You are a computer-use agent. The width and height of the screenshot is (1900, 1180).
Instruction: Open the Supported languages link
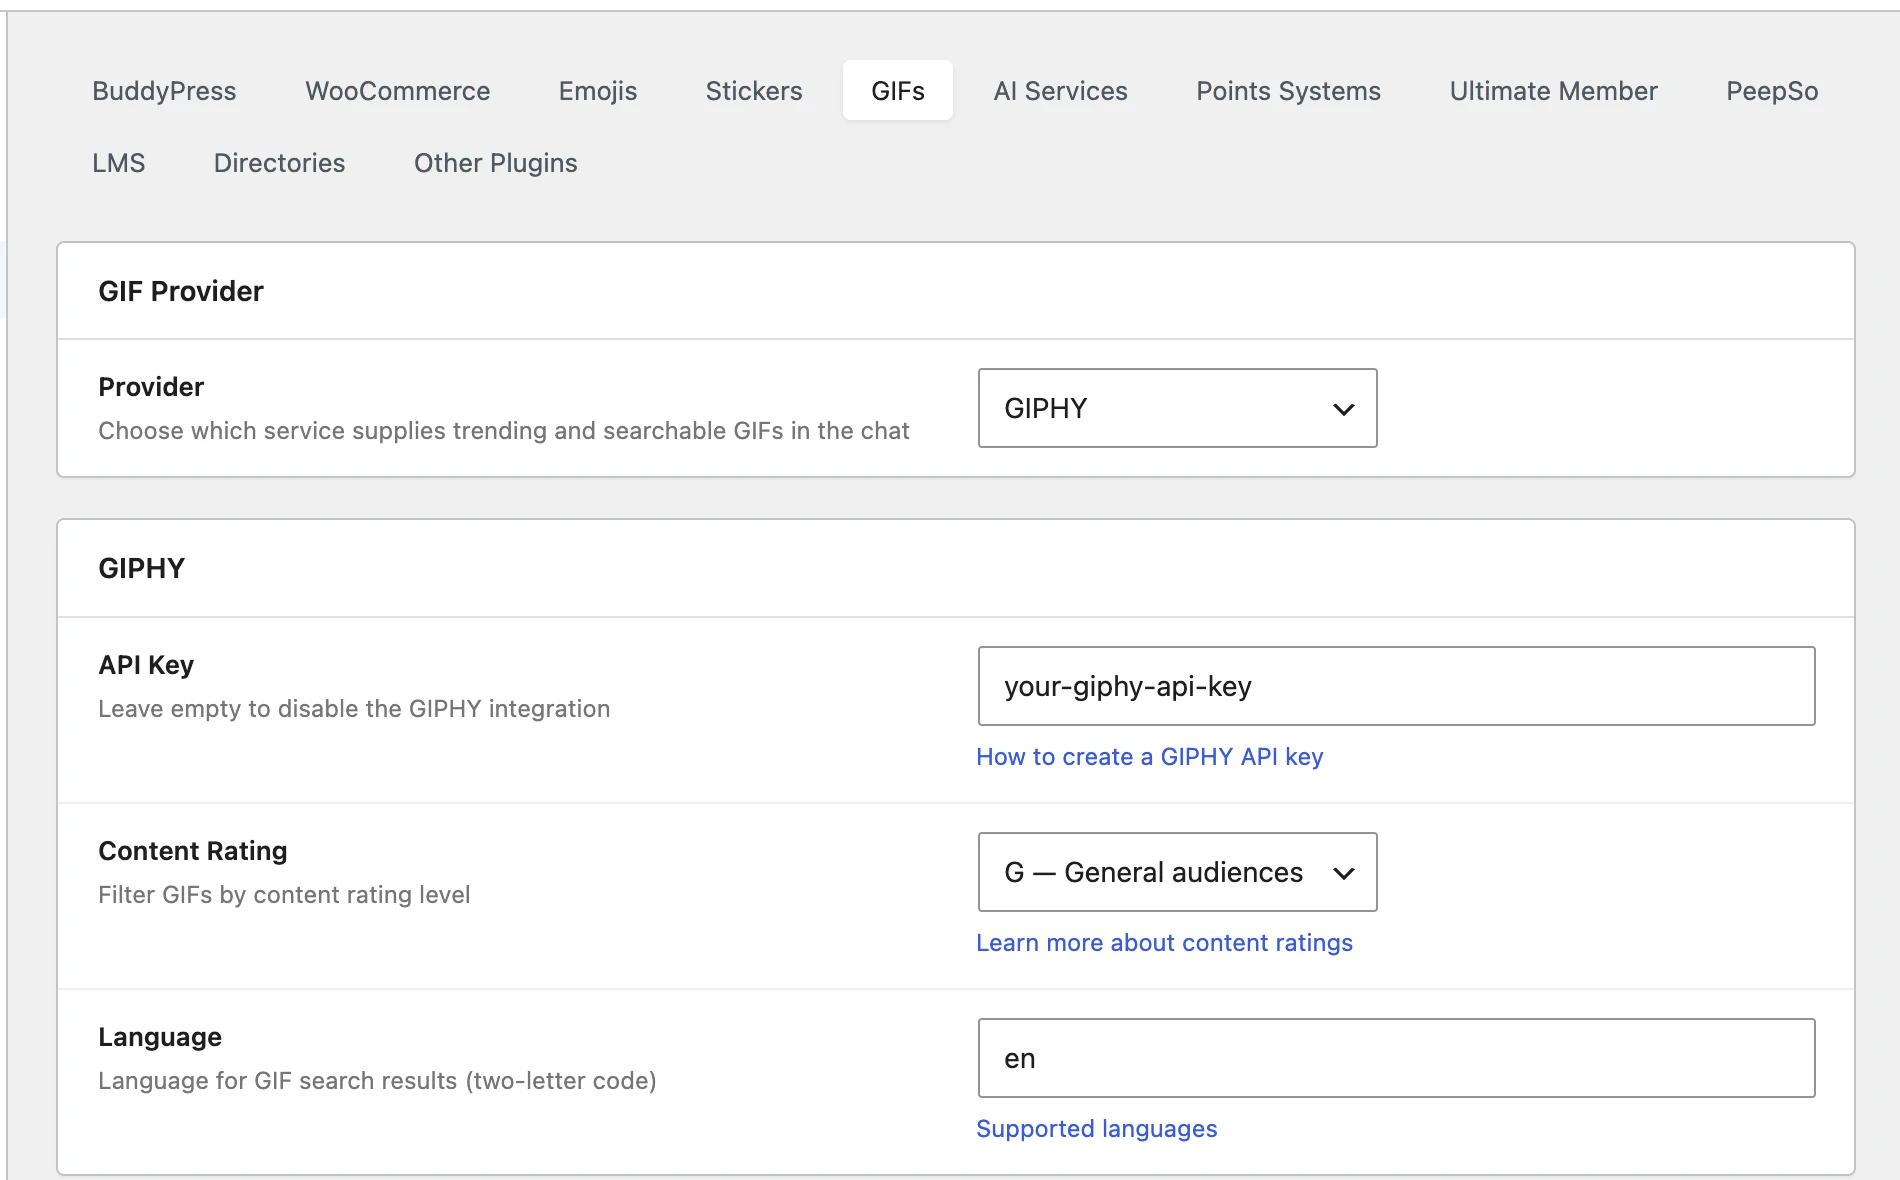1097,1129
